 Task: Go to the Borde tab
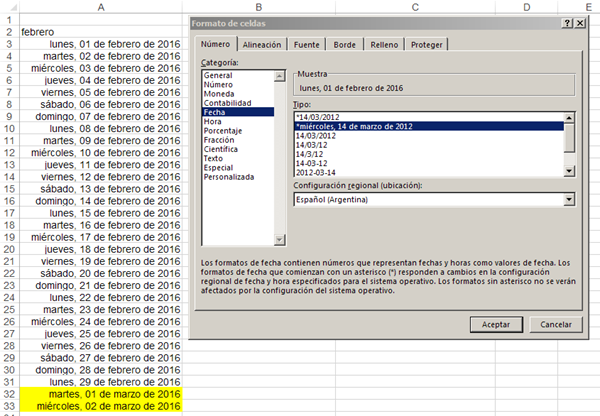pos(343,44)
